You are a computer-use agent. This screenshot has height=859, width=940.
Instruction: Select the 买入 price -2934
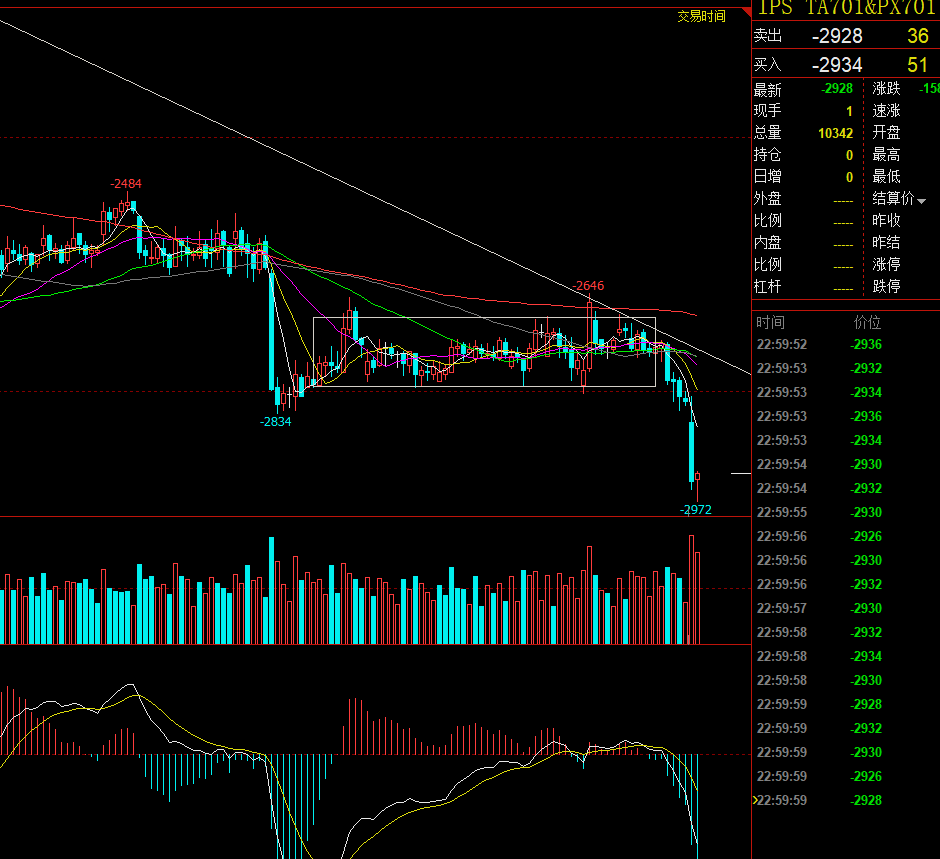click(x=837, y=65)
